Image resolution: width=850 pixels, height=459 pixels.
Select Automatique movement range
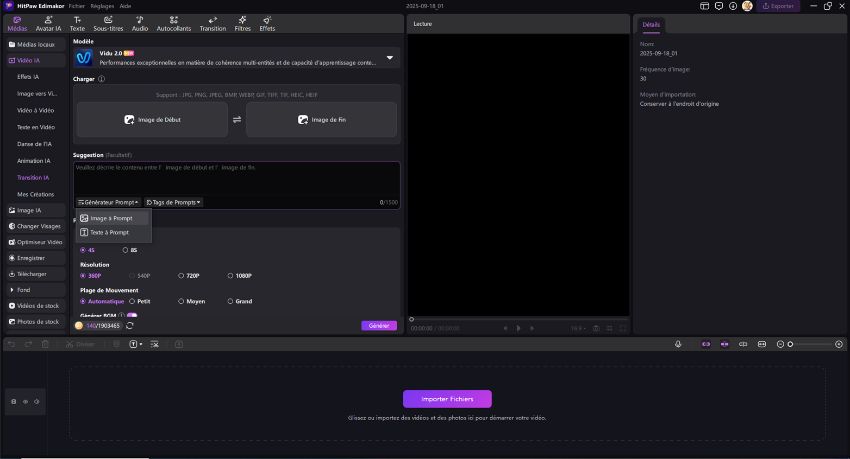point(102,301)
